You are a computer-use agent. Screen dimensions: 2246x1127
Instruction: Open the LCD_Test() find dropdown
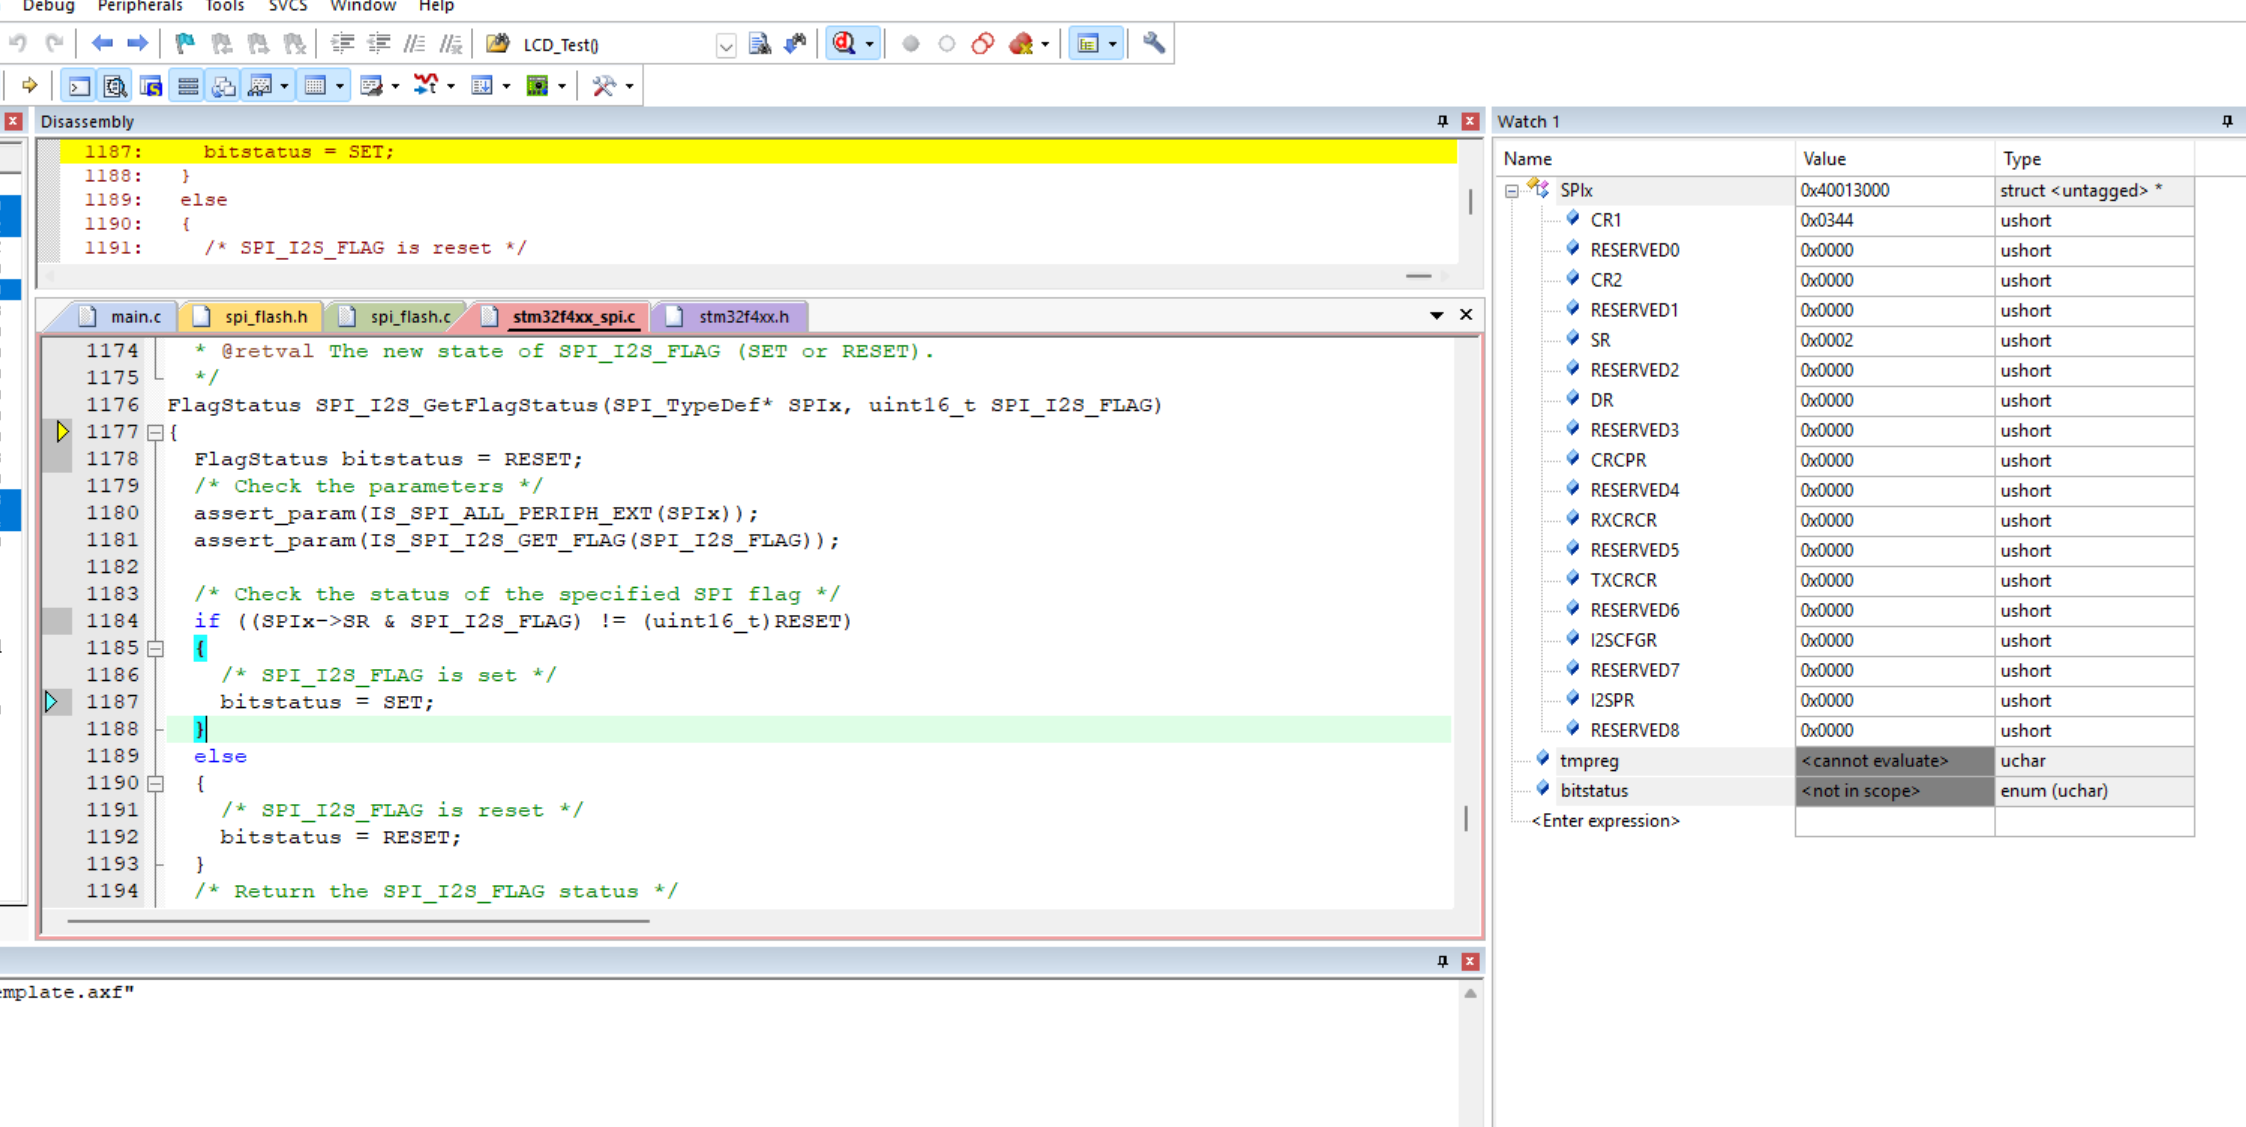tap(726, 45)
